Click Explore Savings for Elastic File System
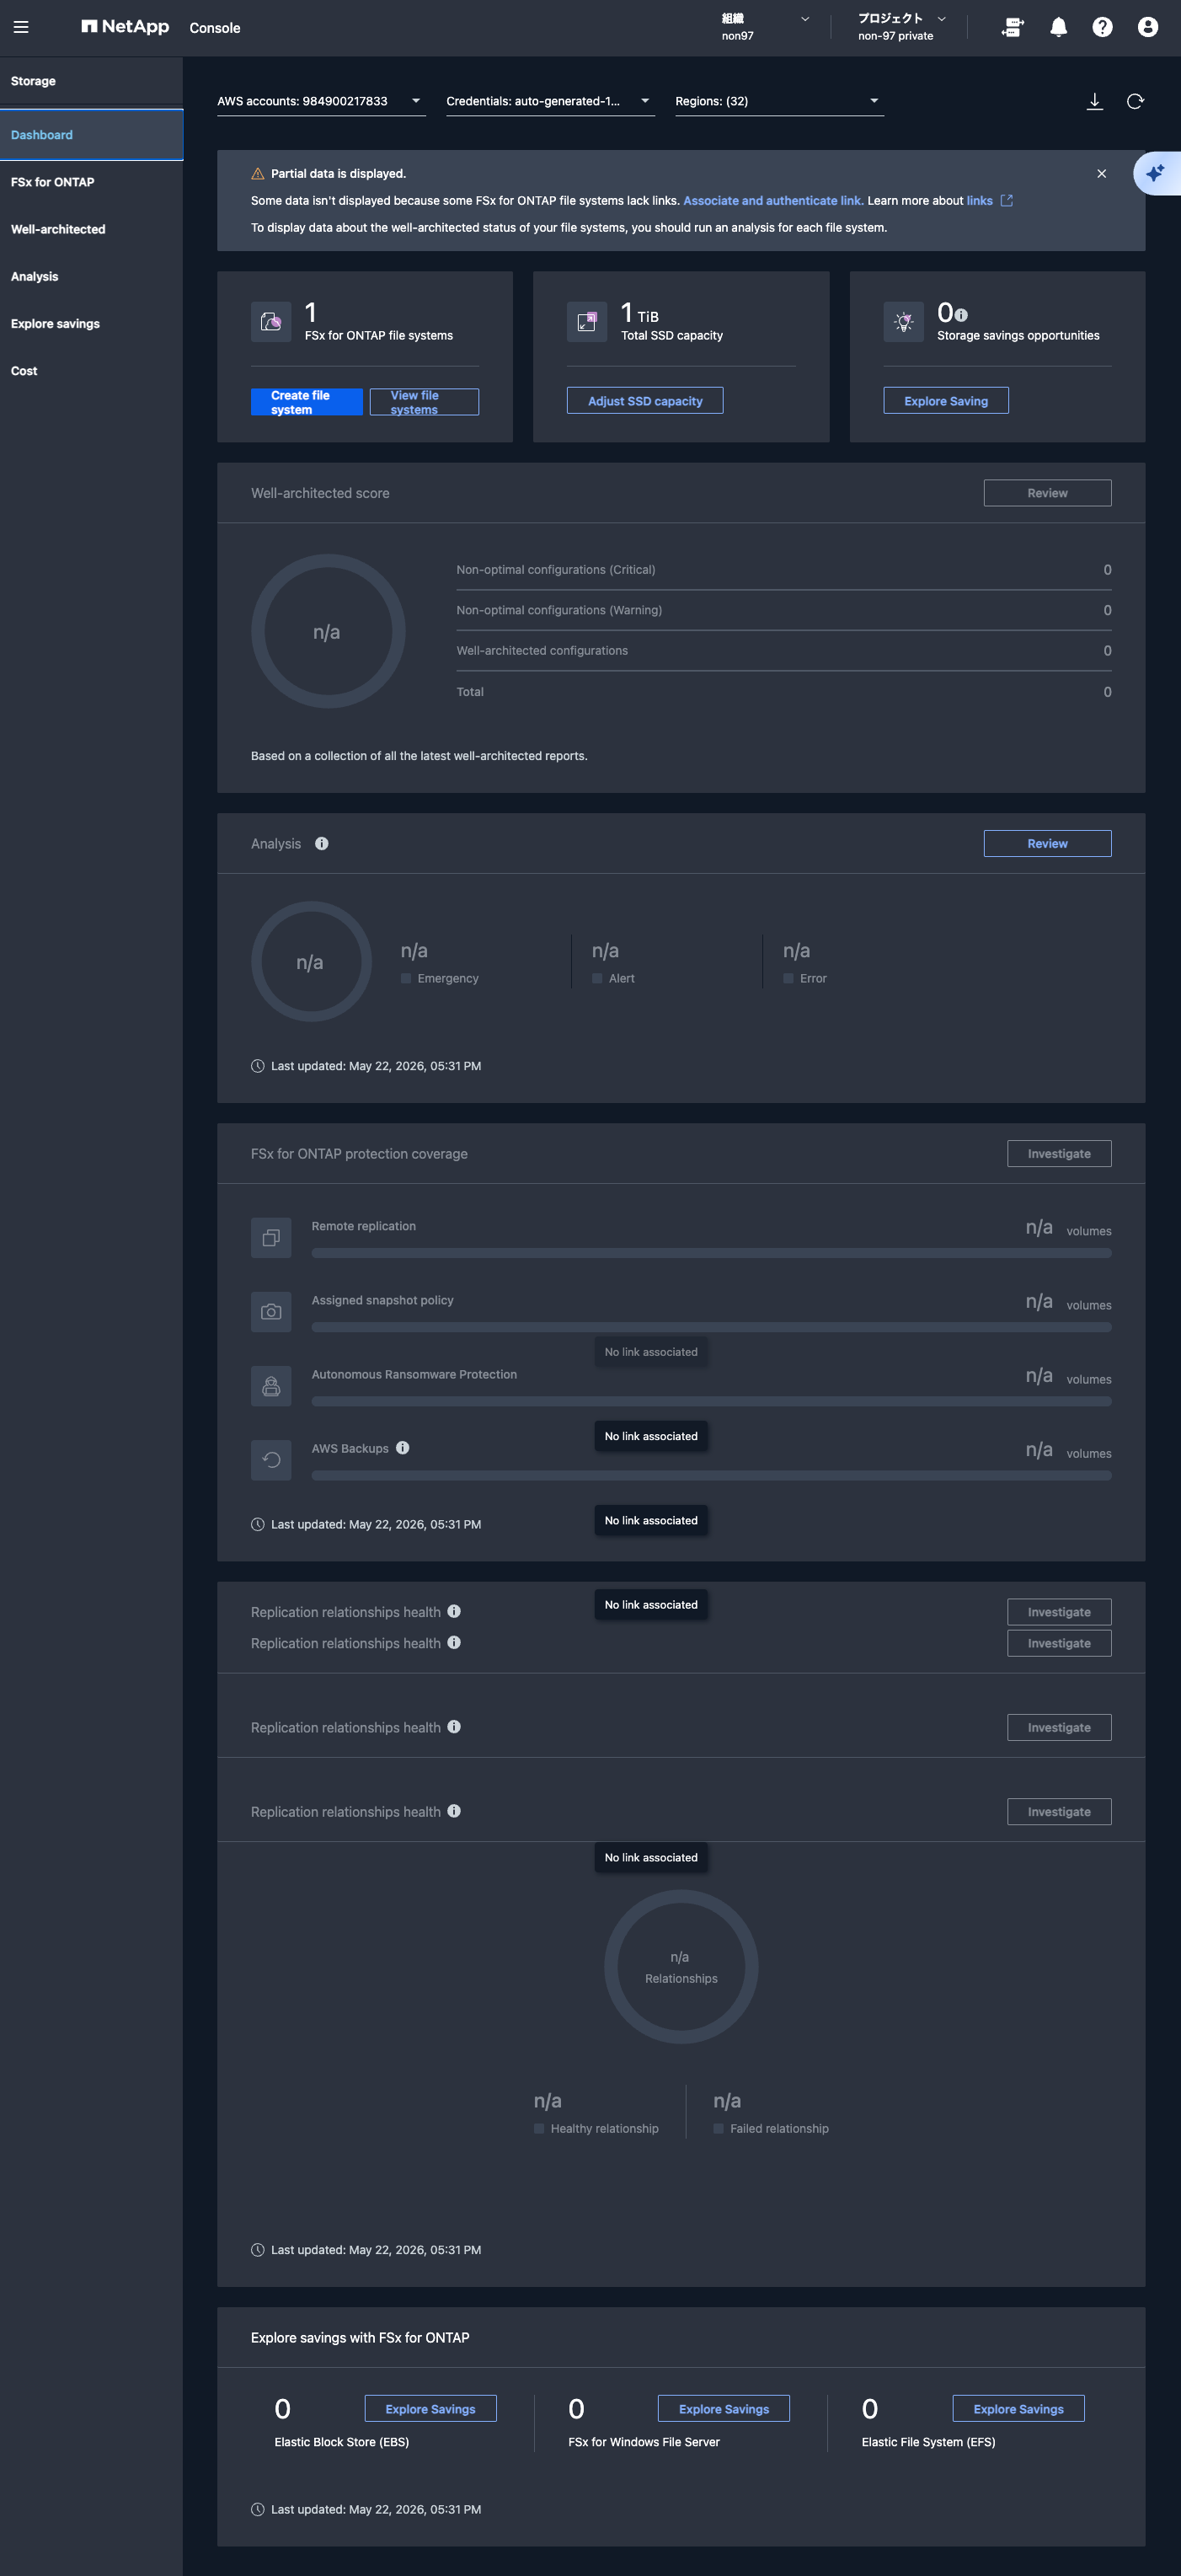The width and height of the screenshot is (1181, 2576). tap(1018, 2409)
